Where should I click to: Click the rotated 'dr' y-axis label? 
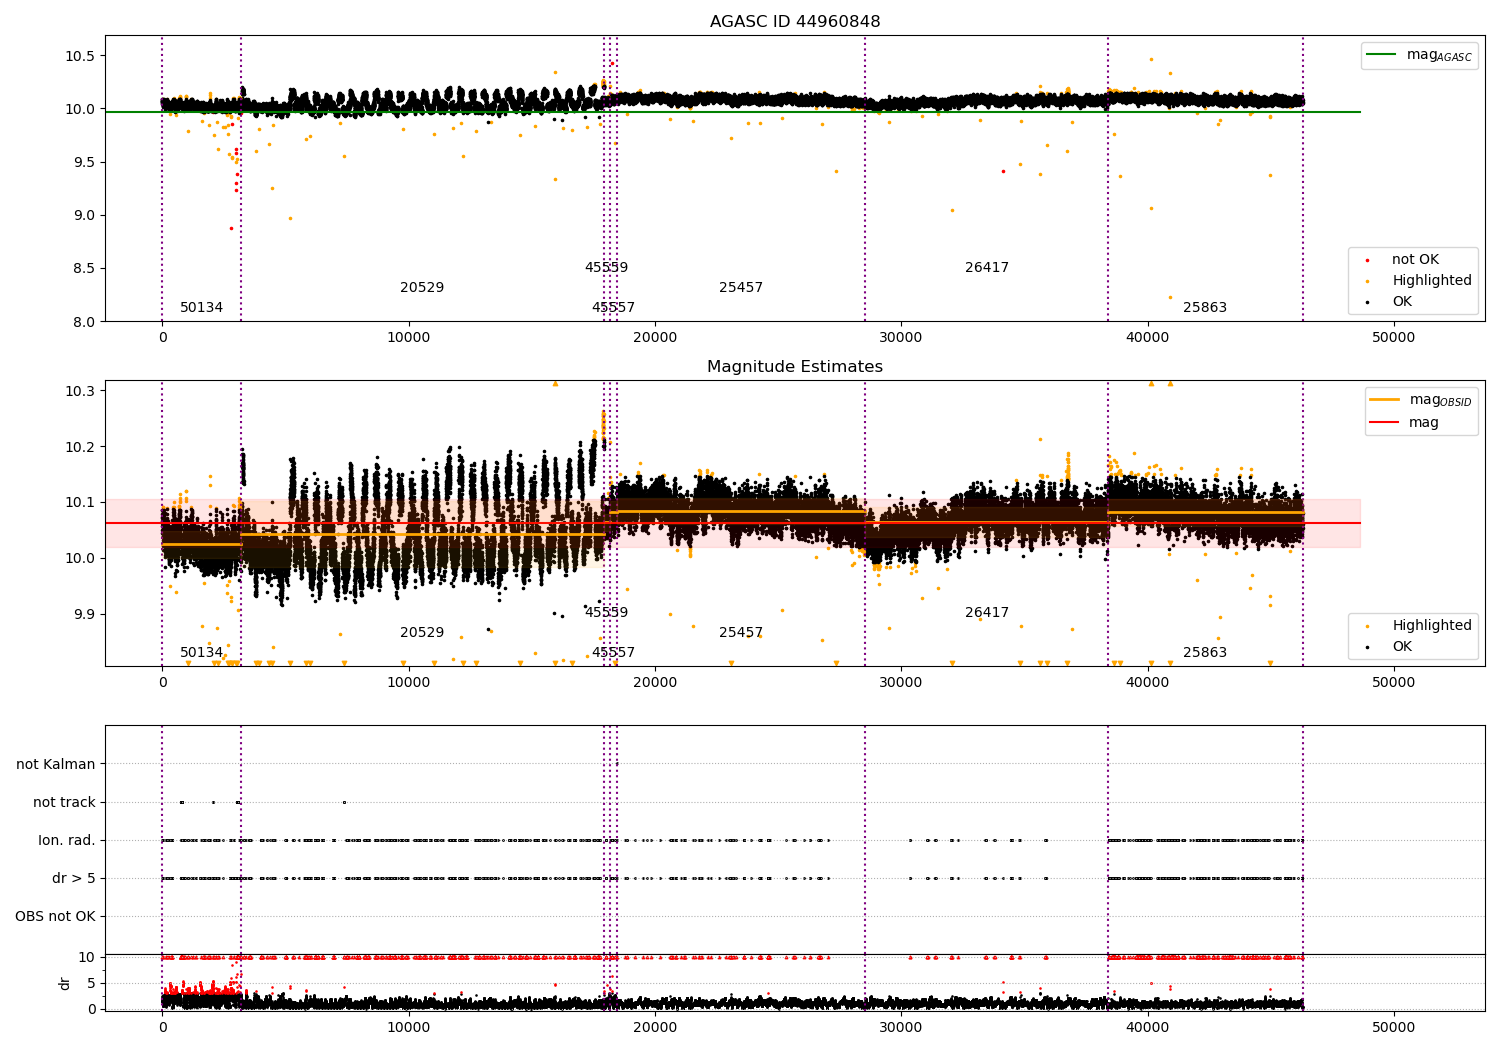[65, 983]
